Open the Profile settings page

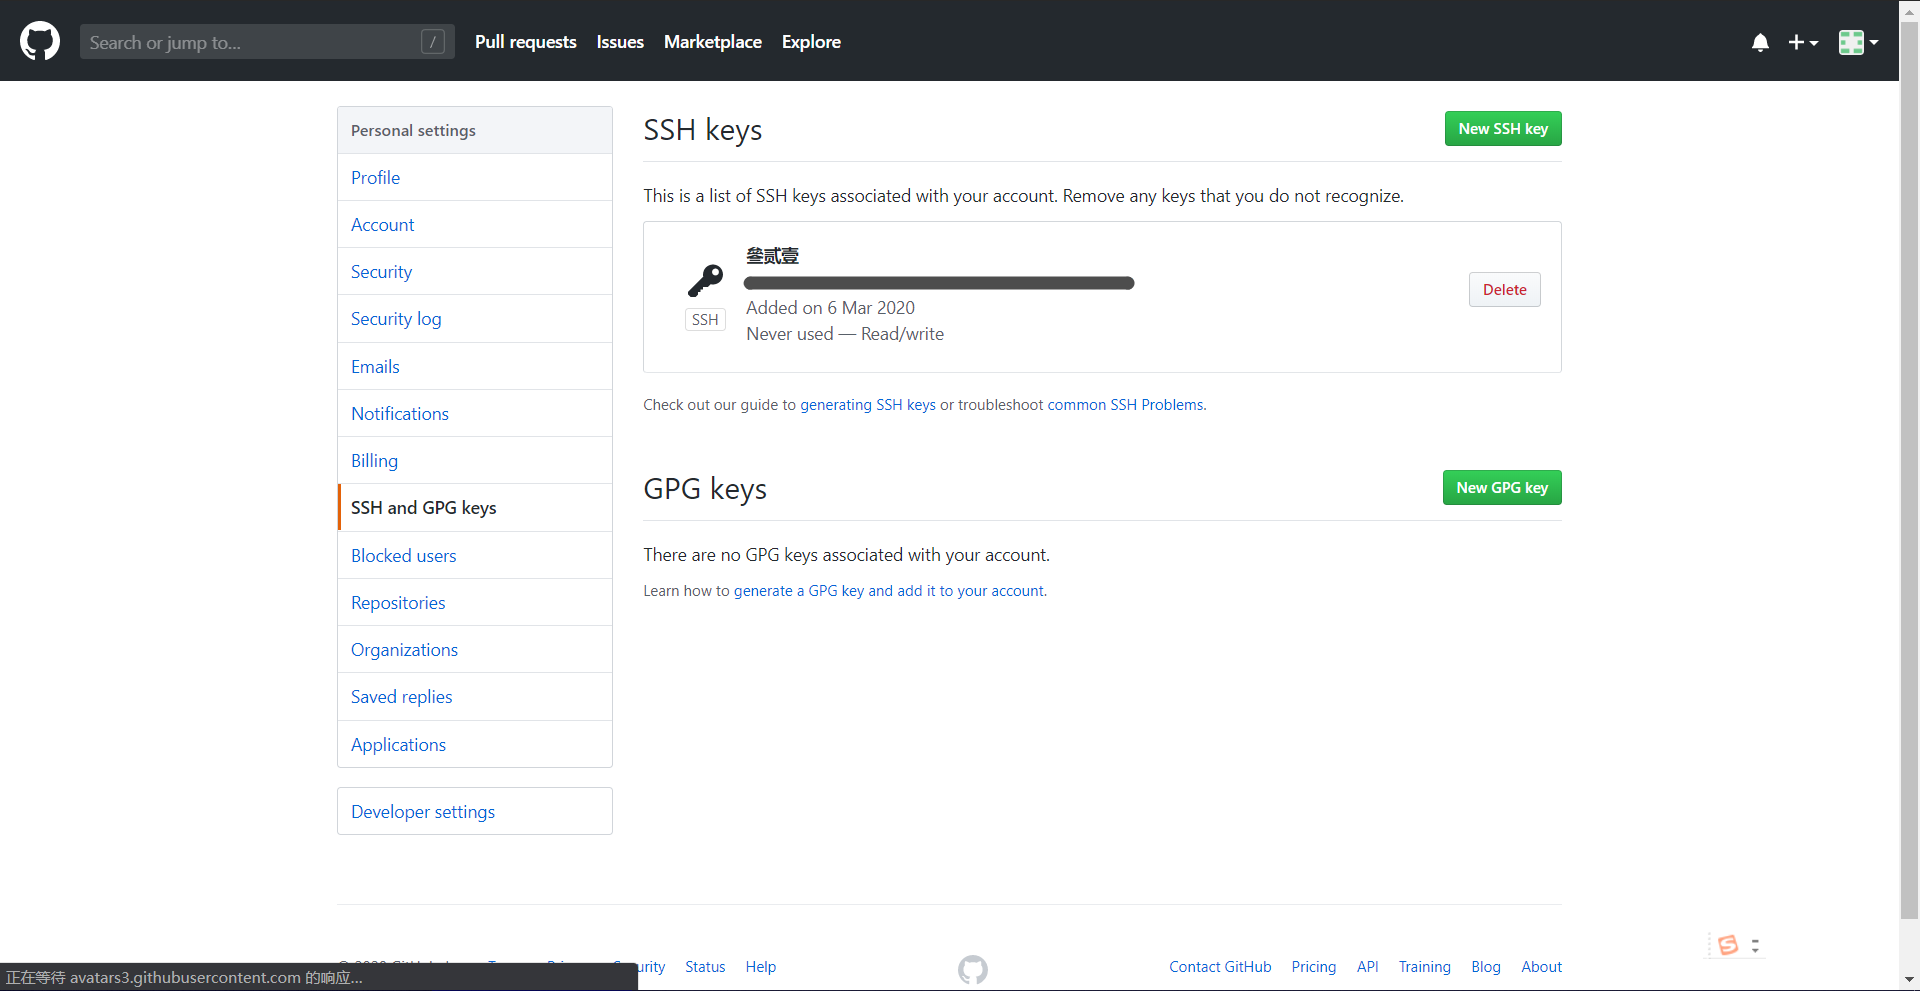pyautogui.click(x=475, y=178)
